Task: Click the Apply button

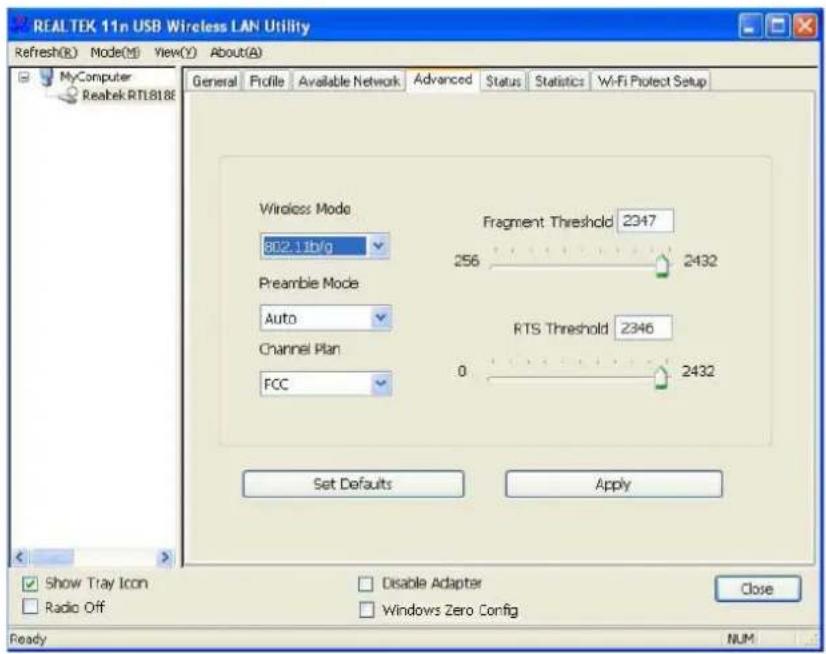Action: pyautogui.click(x=614, y=484)
